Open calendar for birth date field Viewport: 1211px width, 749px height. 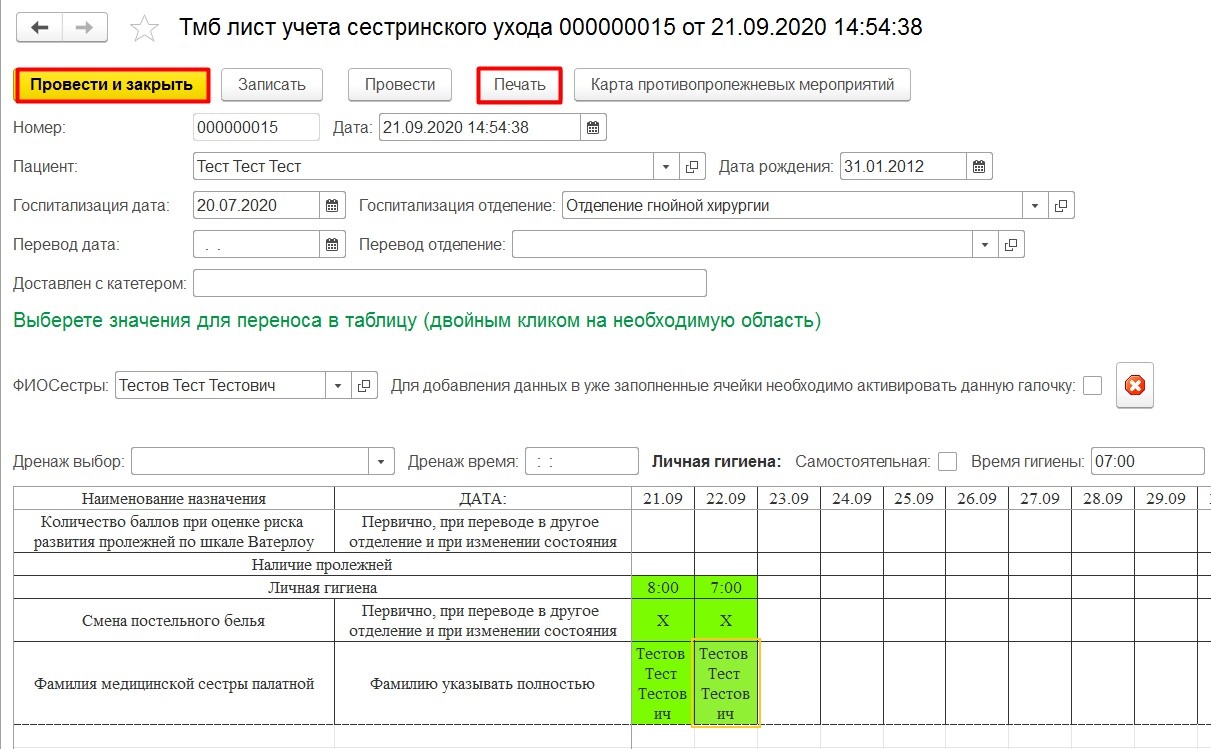(980, 166)
